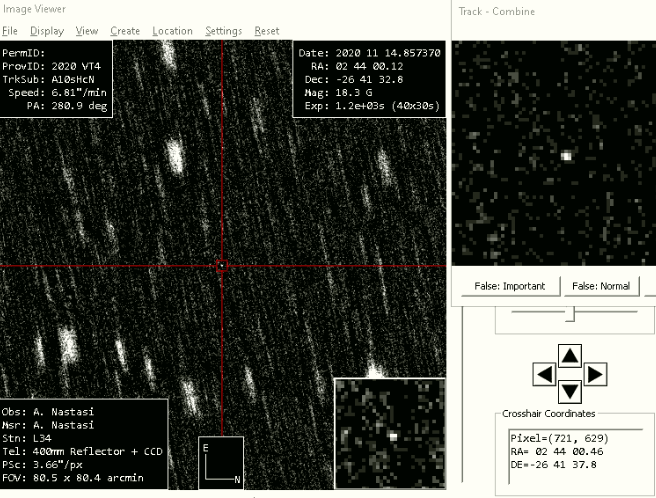This screenshot has width=656, height=498.
Task: Click the Stn: L34 station code
Action: click(x=27, y=438)
